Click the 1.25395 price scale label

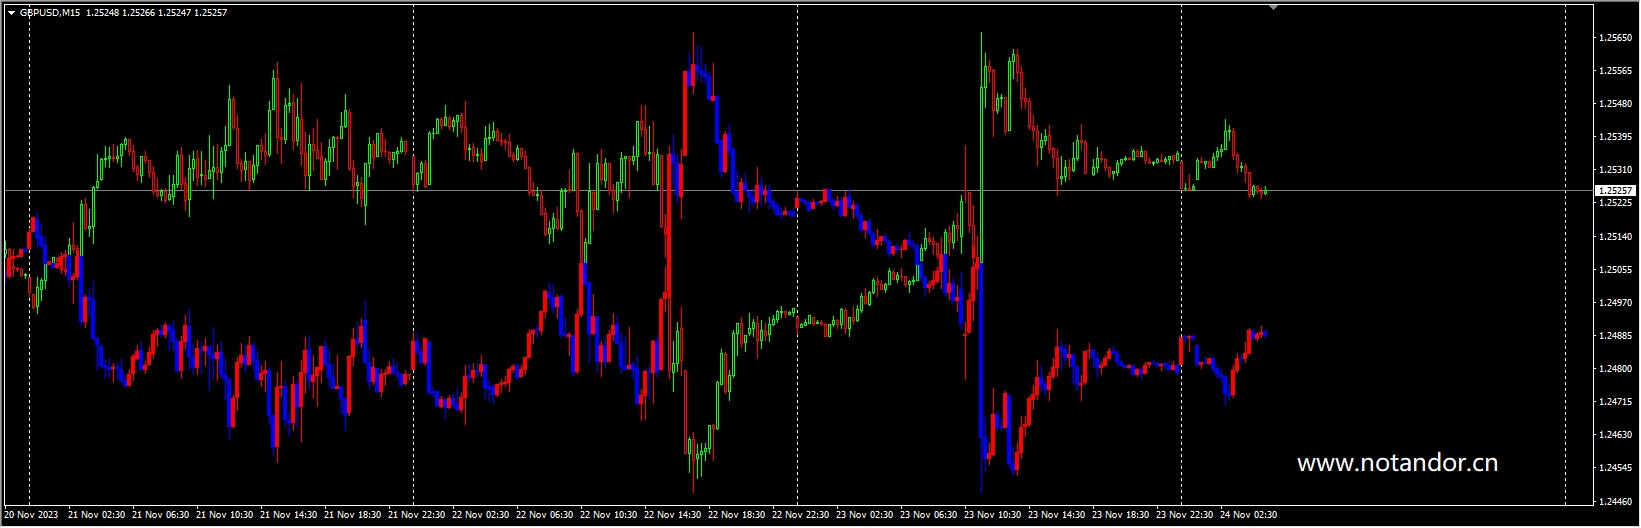coord(1617,137)
